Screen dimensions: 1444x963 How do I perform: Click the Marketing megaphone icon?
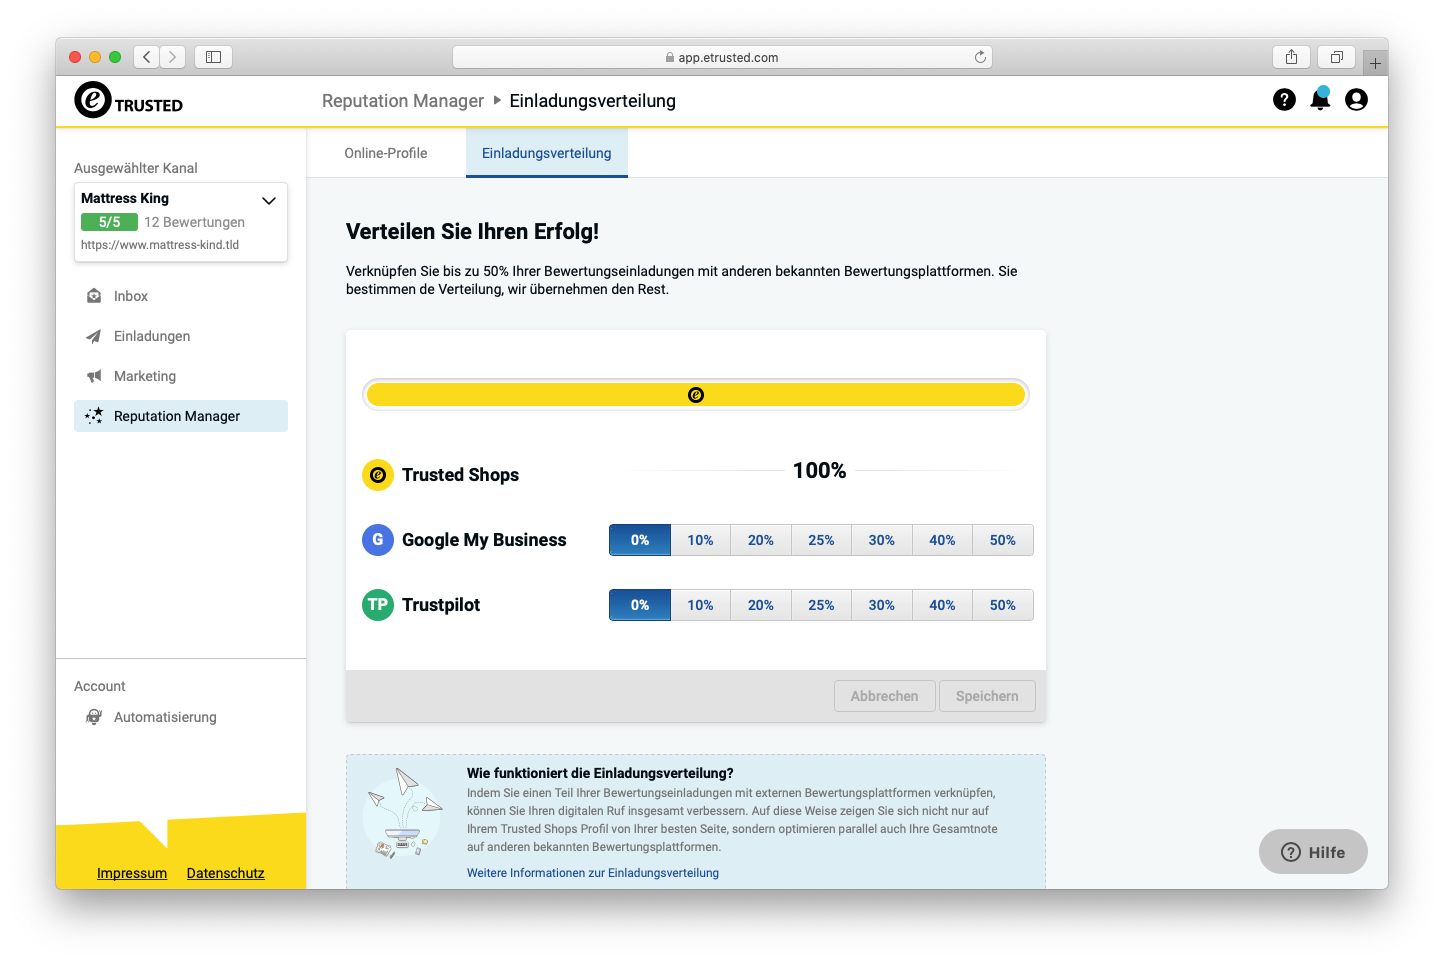click(x=94, y=376)
